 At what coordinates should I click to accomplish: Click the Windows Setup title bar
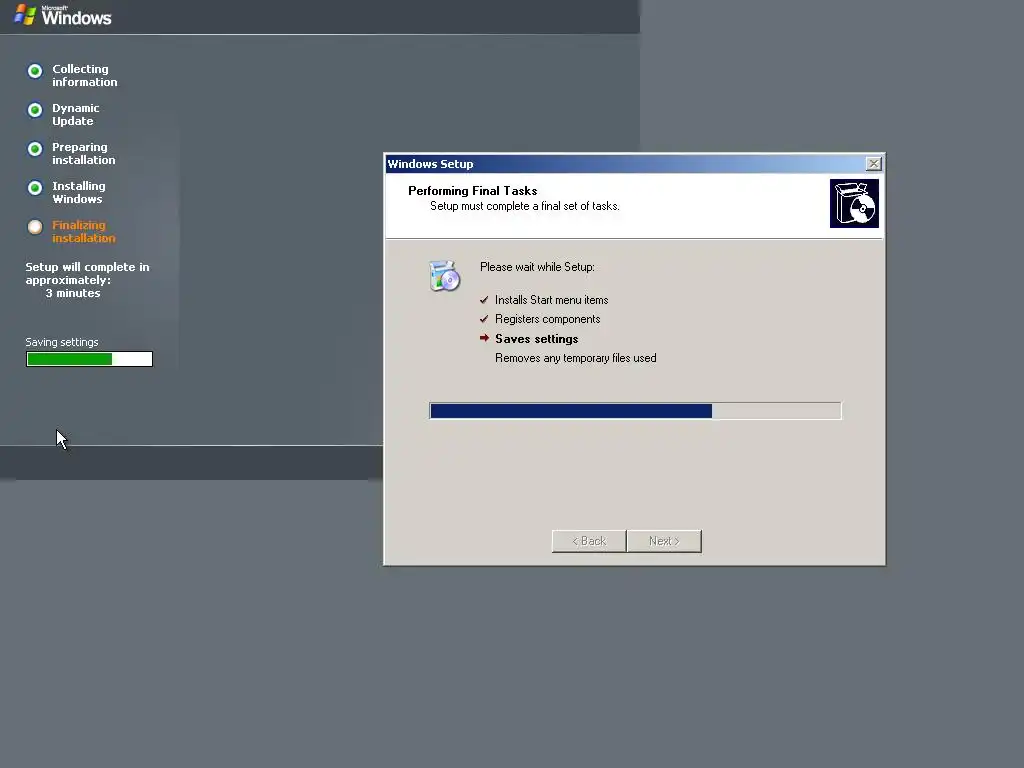coord(634,164)
